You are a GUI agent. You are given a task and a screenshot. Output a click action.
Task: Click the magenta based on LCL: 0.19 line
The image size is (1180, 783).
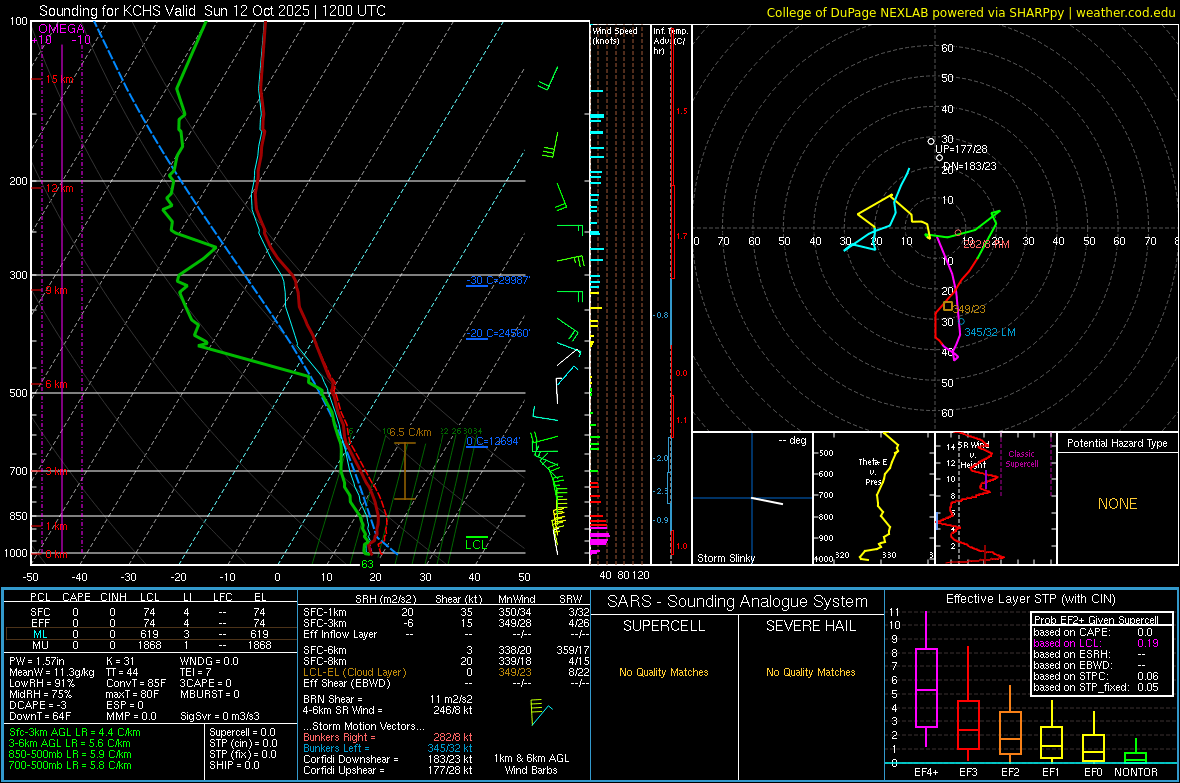[1096, 643]
